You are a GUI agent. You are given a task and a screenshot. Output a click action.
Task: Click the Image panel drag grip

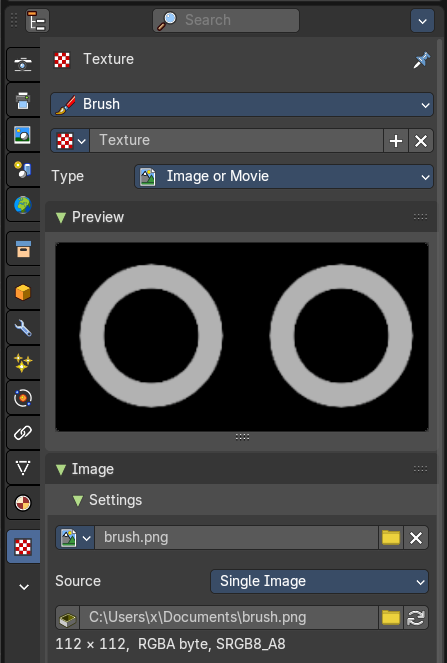(x=420, y=468)
